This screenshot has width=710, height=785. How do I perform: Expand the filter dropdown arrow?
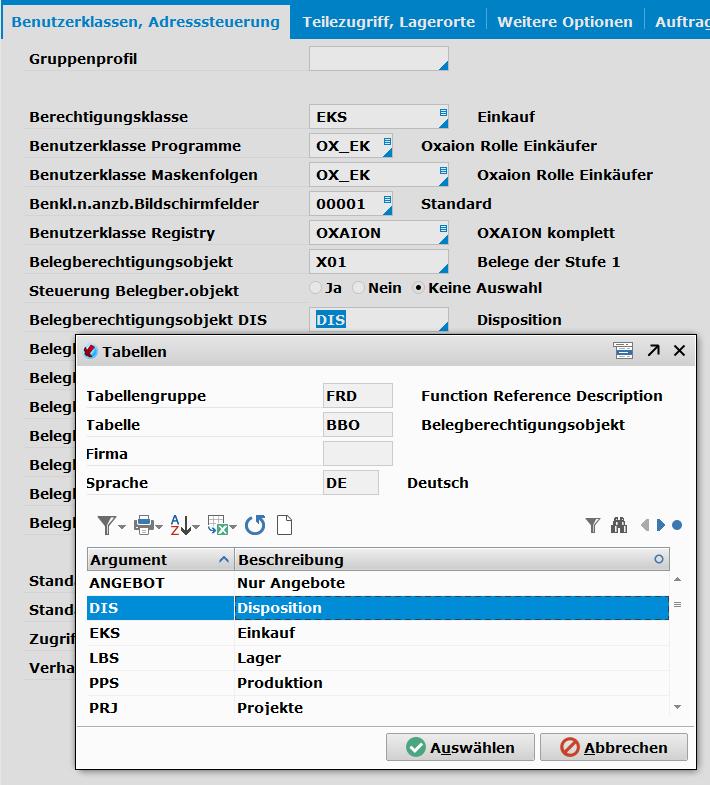[x=122, y=527]
